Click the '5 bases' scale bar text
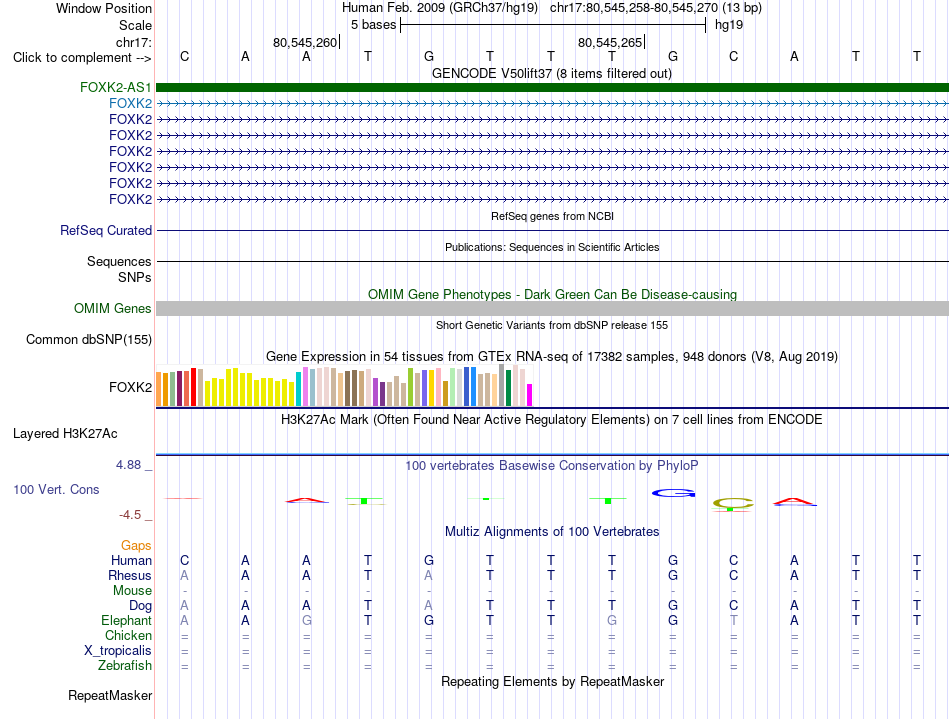 pos(373,25)
